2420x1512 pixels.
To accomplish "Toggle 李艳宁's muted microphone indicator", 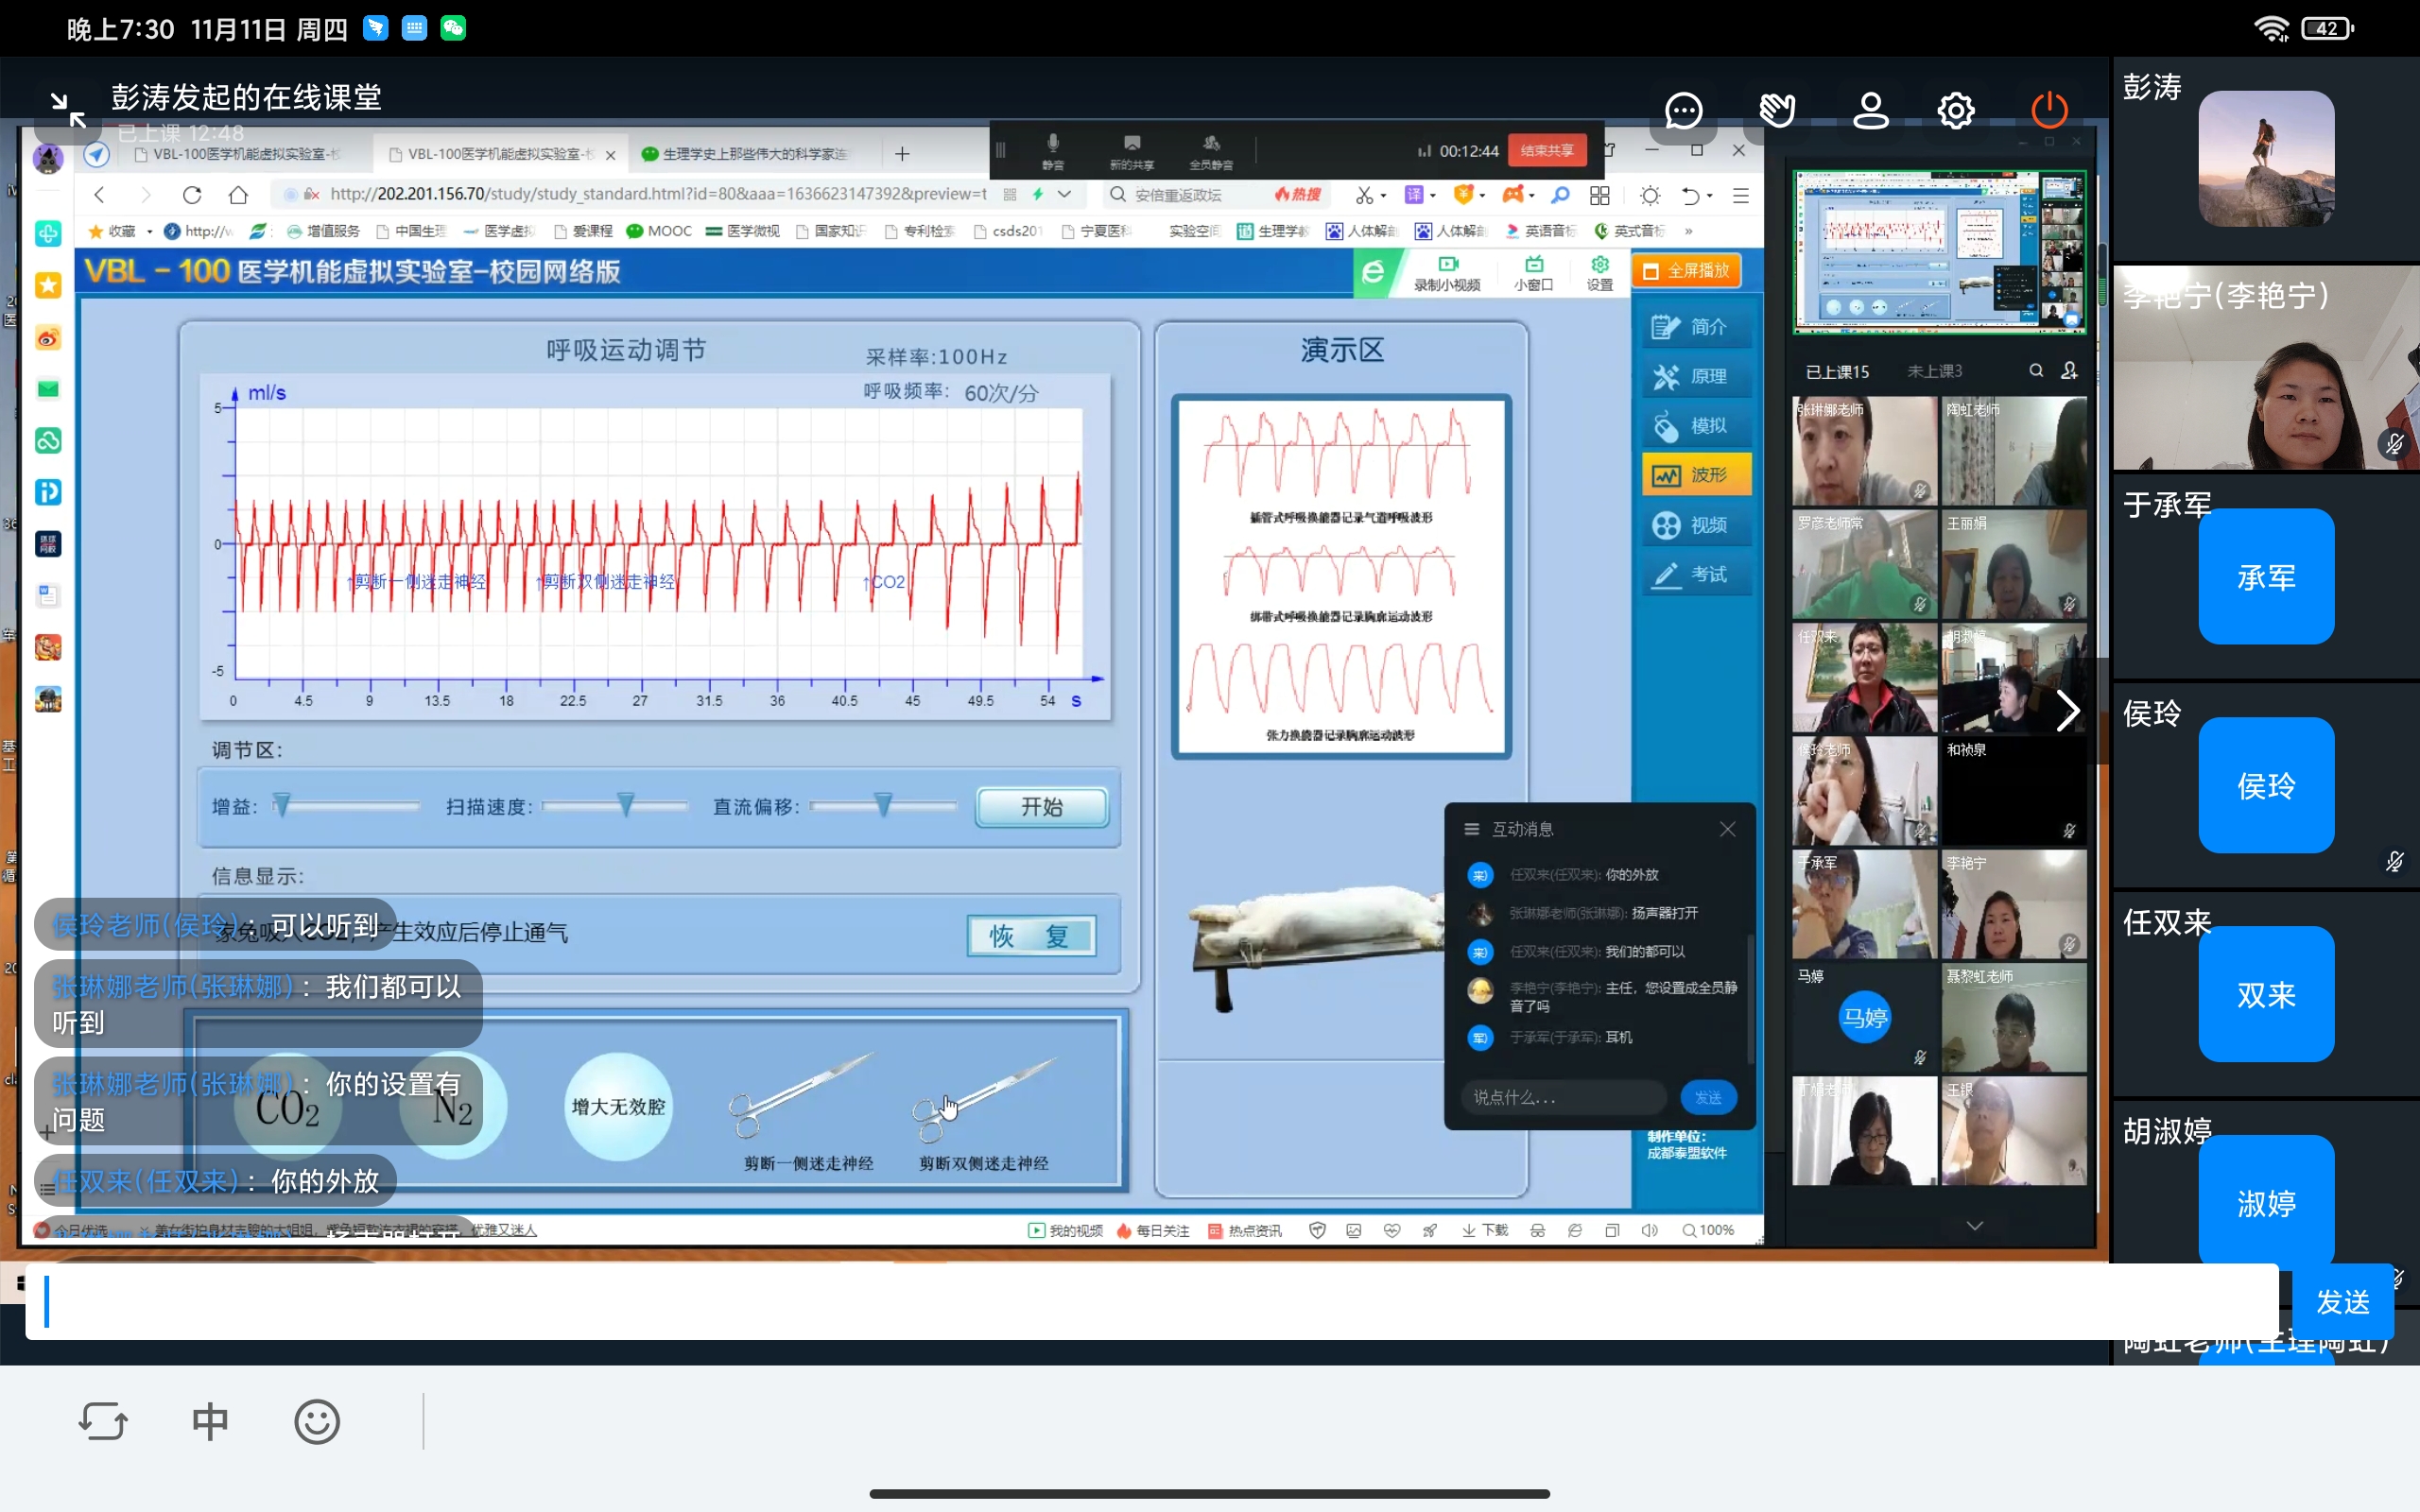I will pyautogui.click(x=2394, y=443).
